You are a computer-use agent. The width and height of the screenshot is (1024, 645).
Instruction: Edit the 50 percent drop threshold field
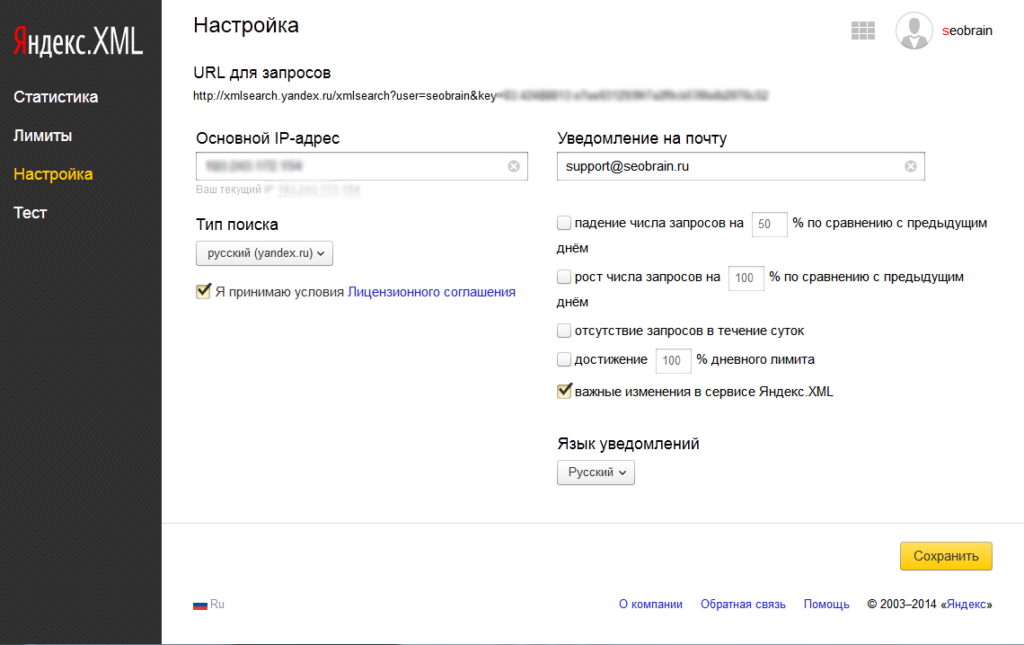tap(769, 224)
